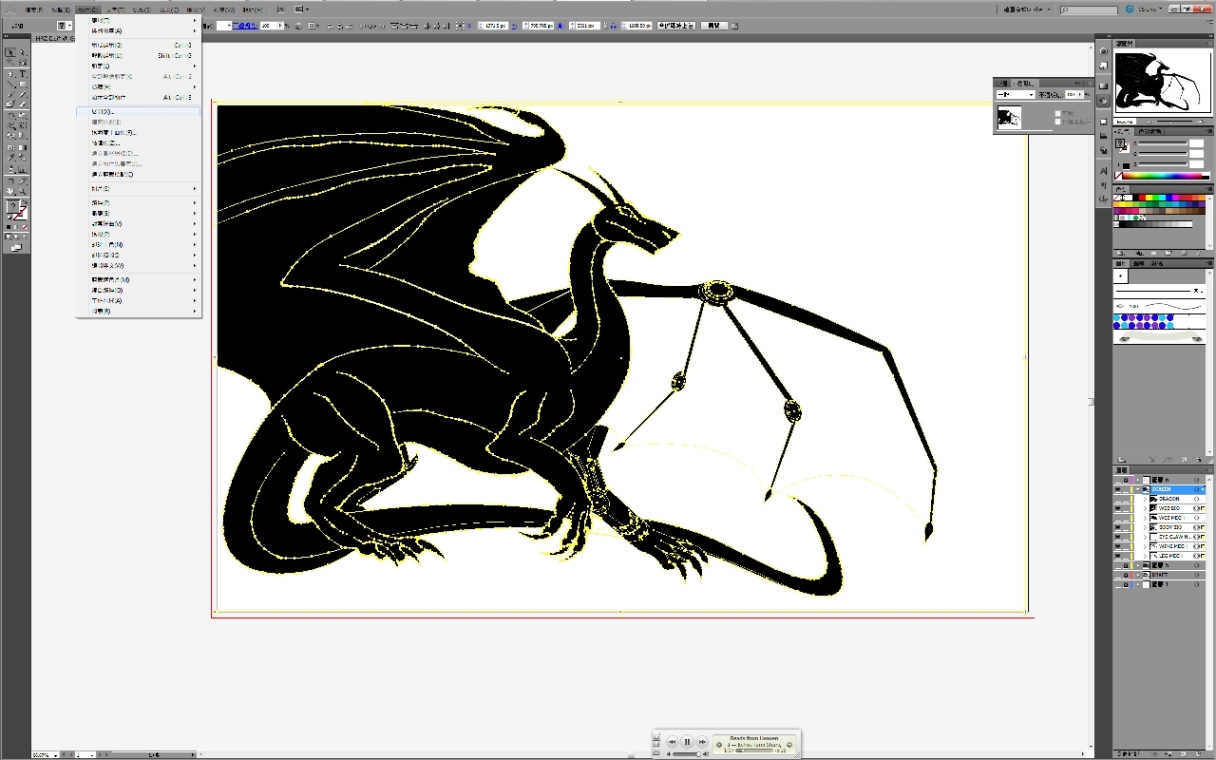This screenshot has width=1216, height=760.
Task: Click the dragon thumbnail in the Navigator panel
Action: pyautogui.click(x=1163, y=83)
